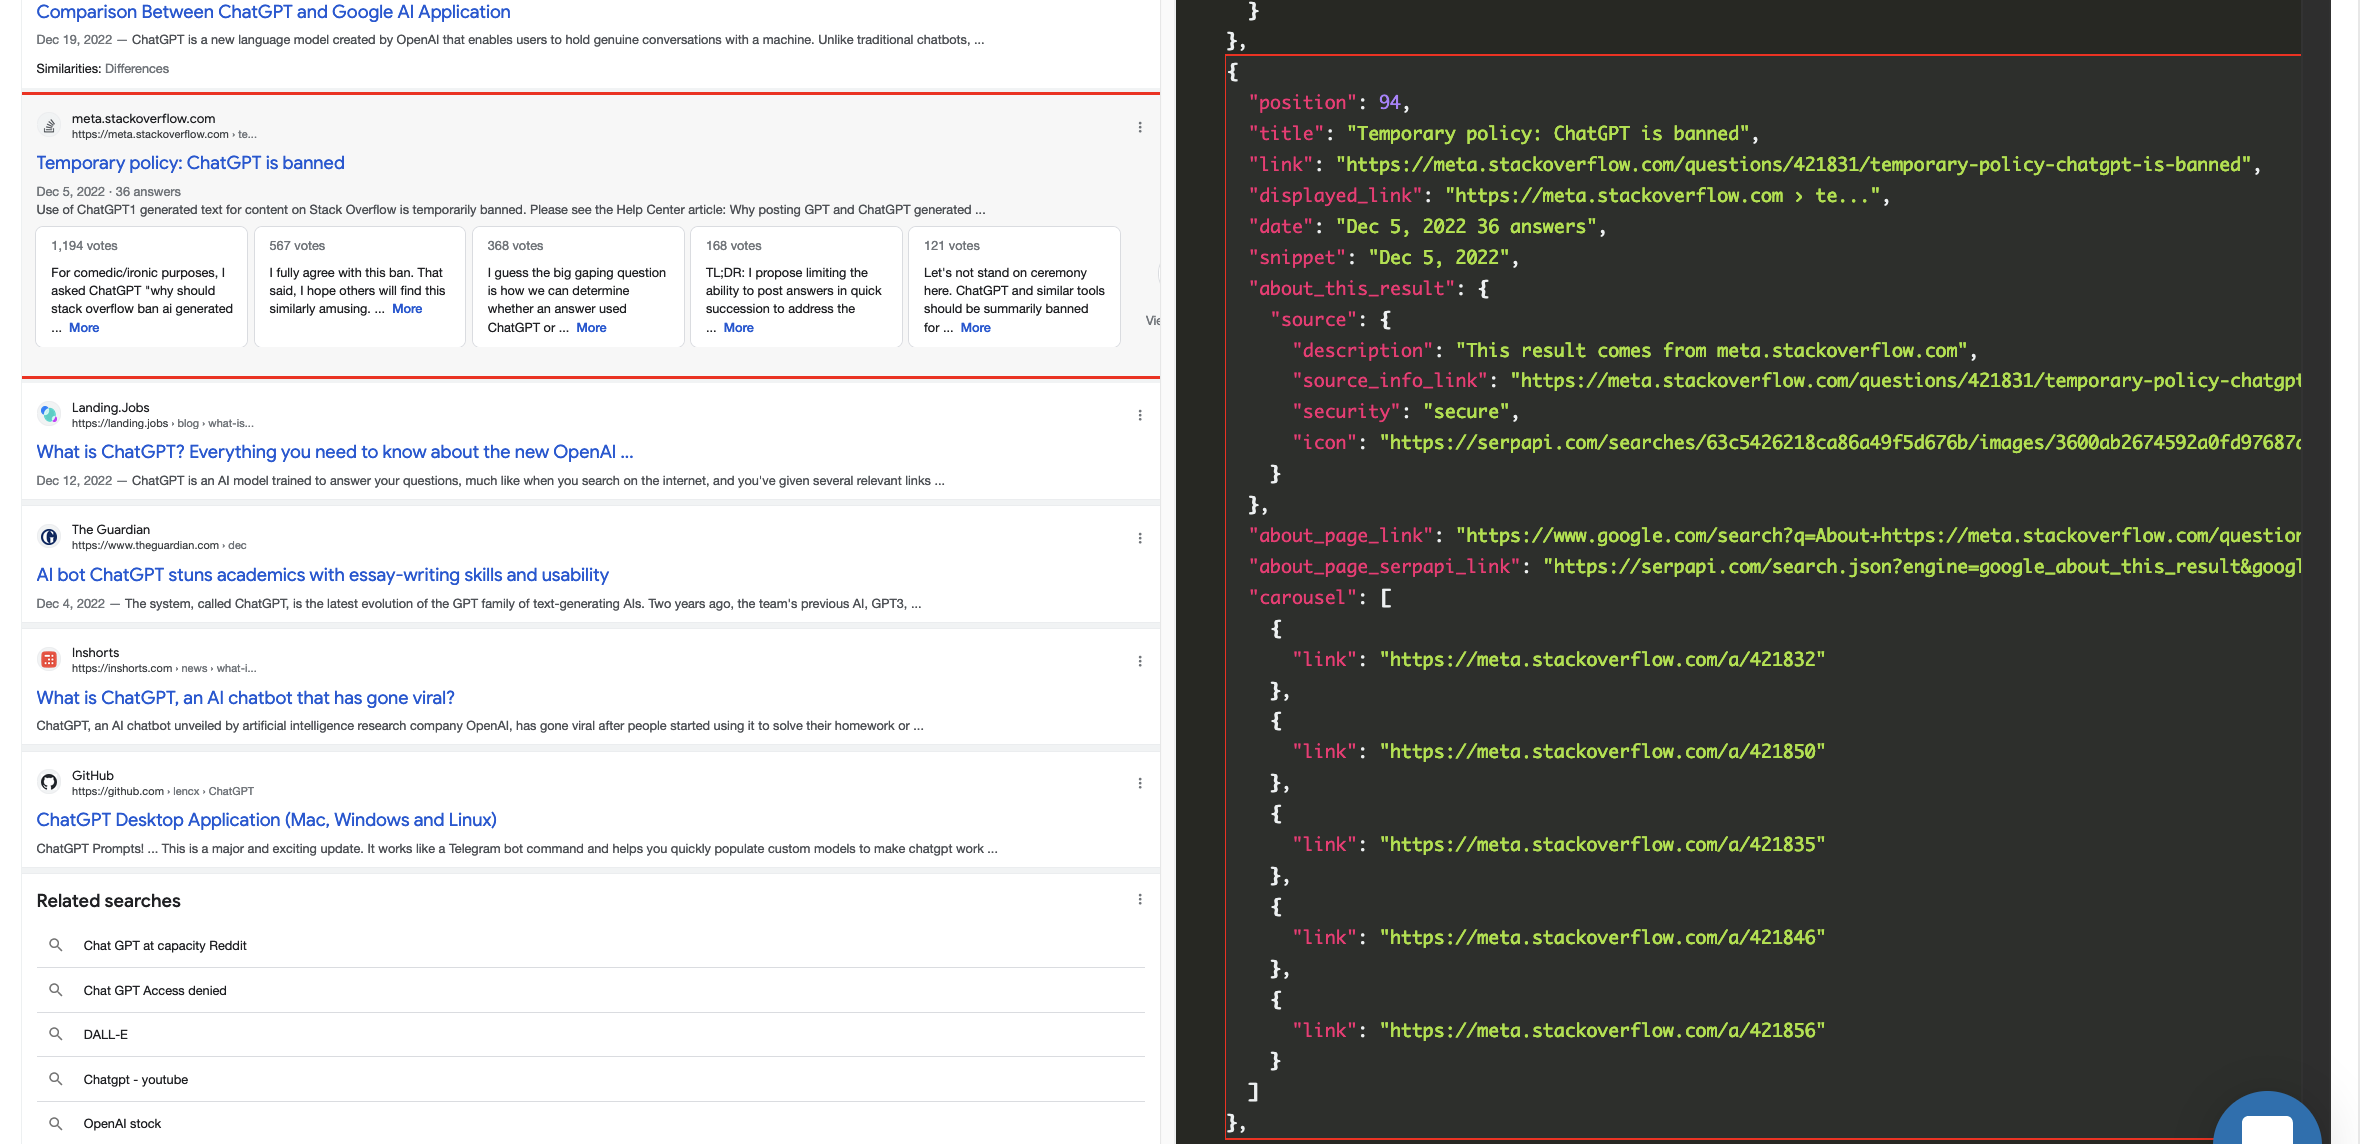This screenshot has height=1144, width=2360.
Task: Open the ChatGPT Desktop Application link
Action: pyautogui.click(x=266, y=819)
